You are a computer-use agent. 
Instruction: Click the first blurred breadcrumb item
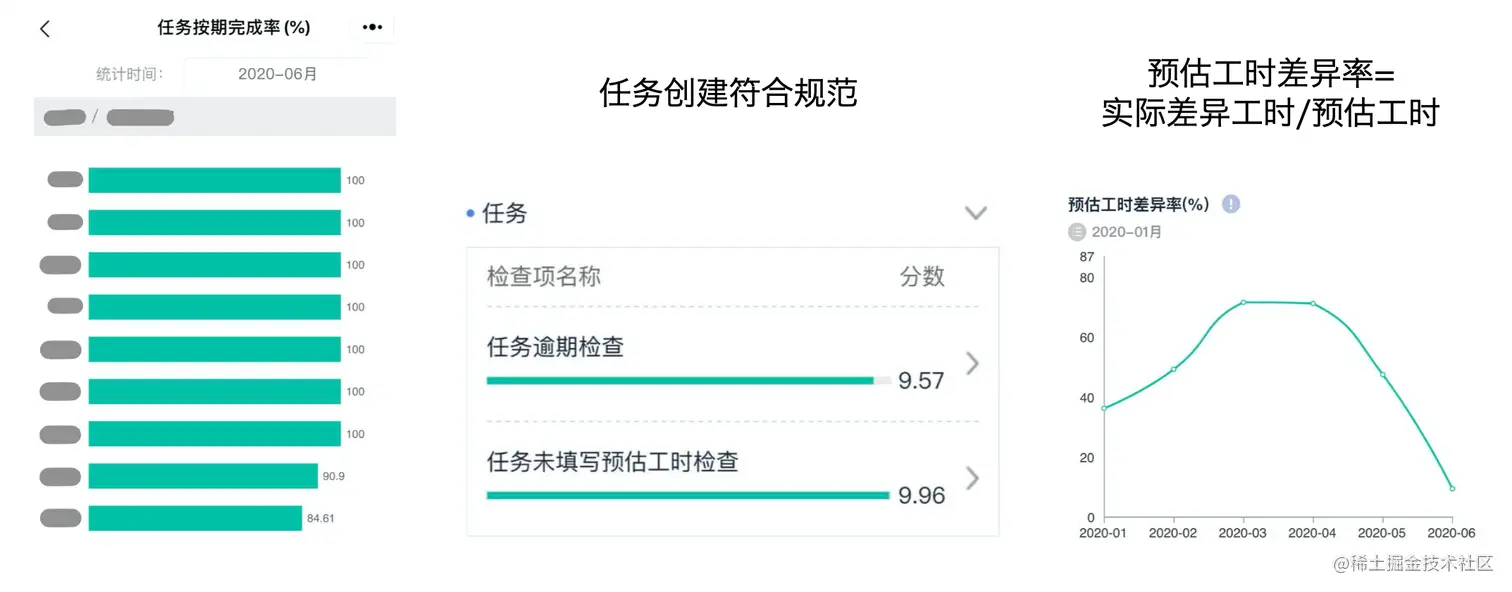point(65,118)
